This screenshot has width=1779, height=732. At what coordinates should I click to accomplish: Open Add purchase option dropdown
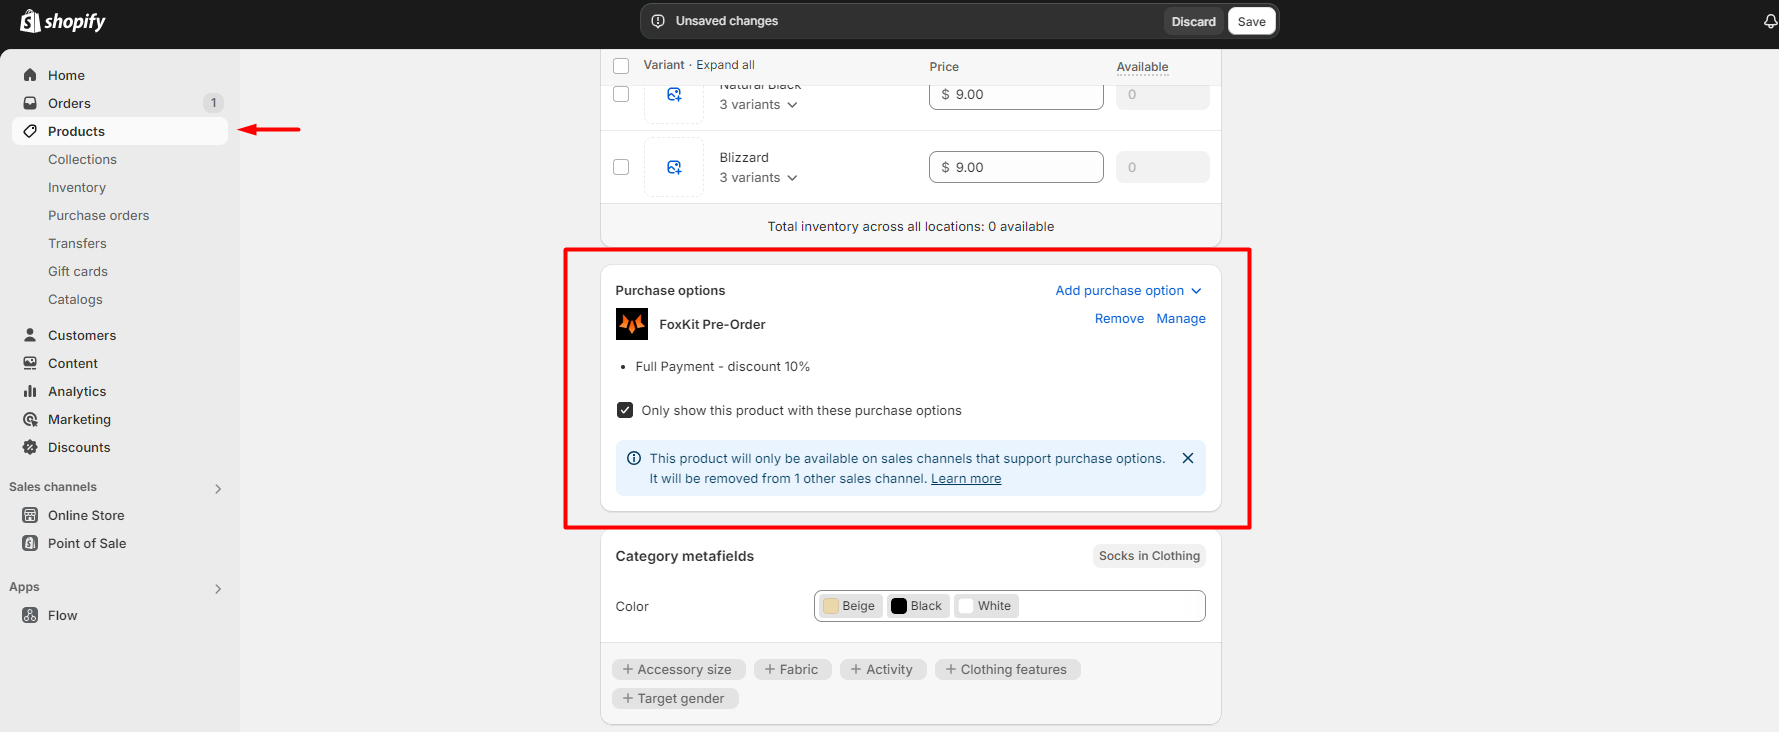coord(1129,291)
